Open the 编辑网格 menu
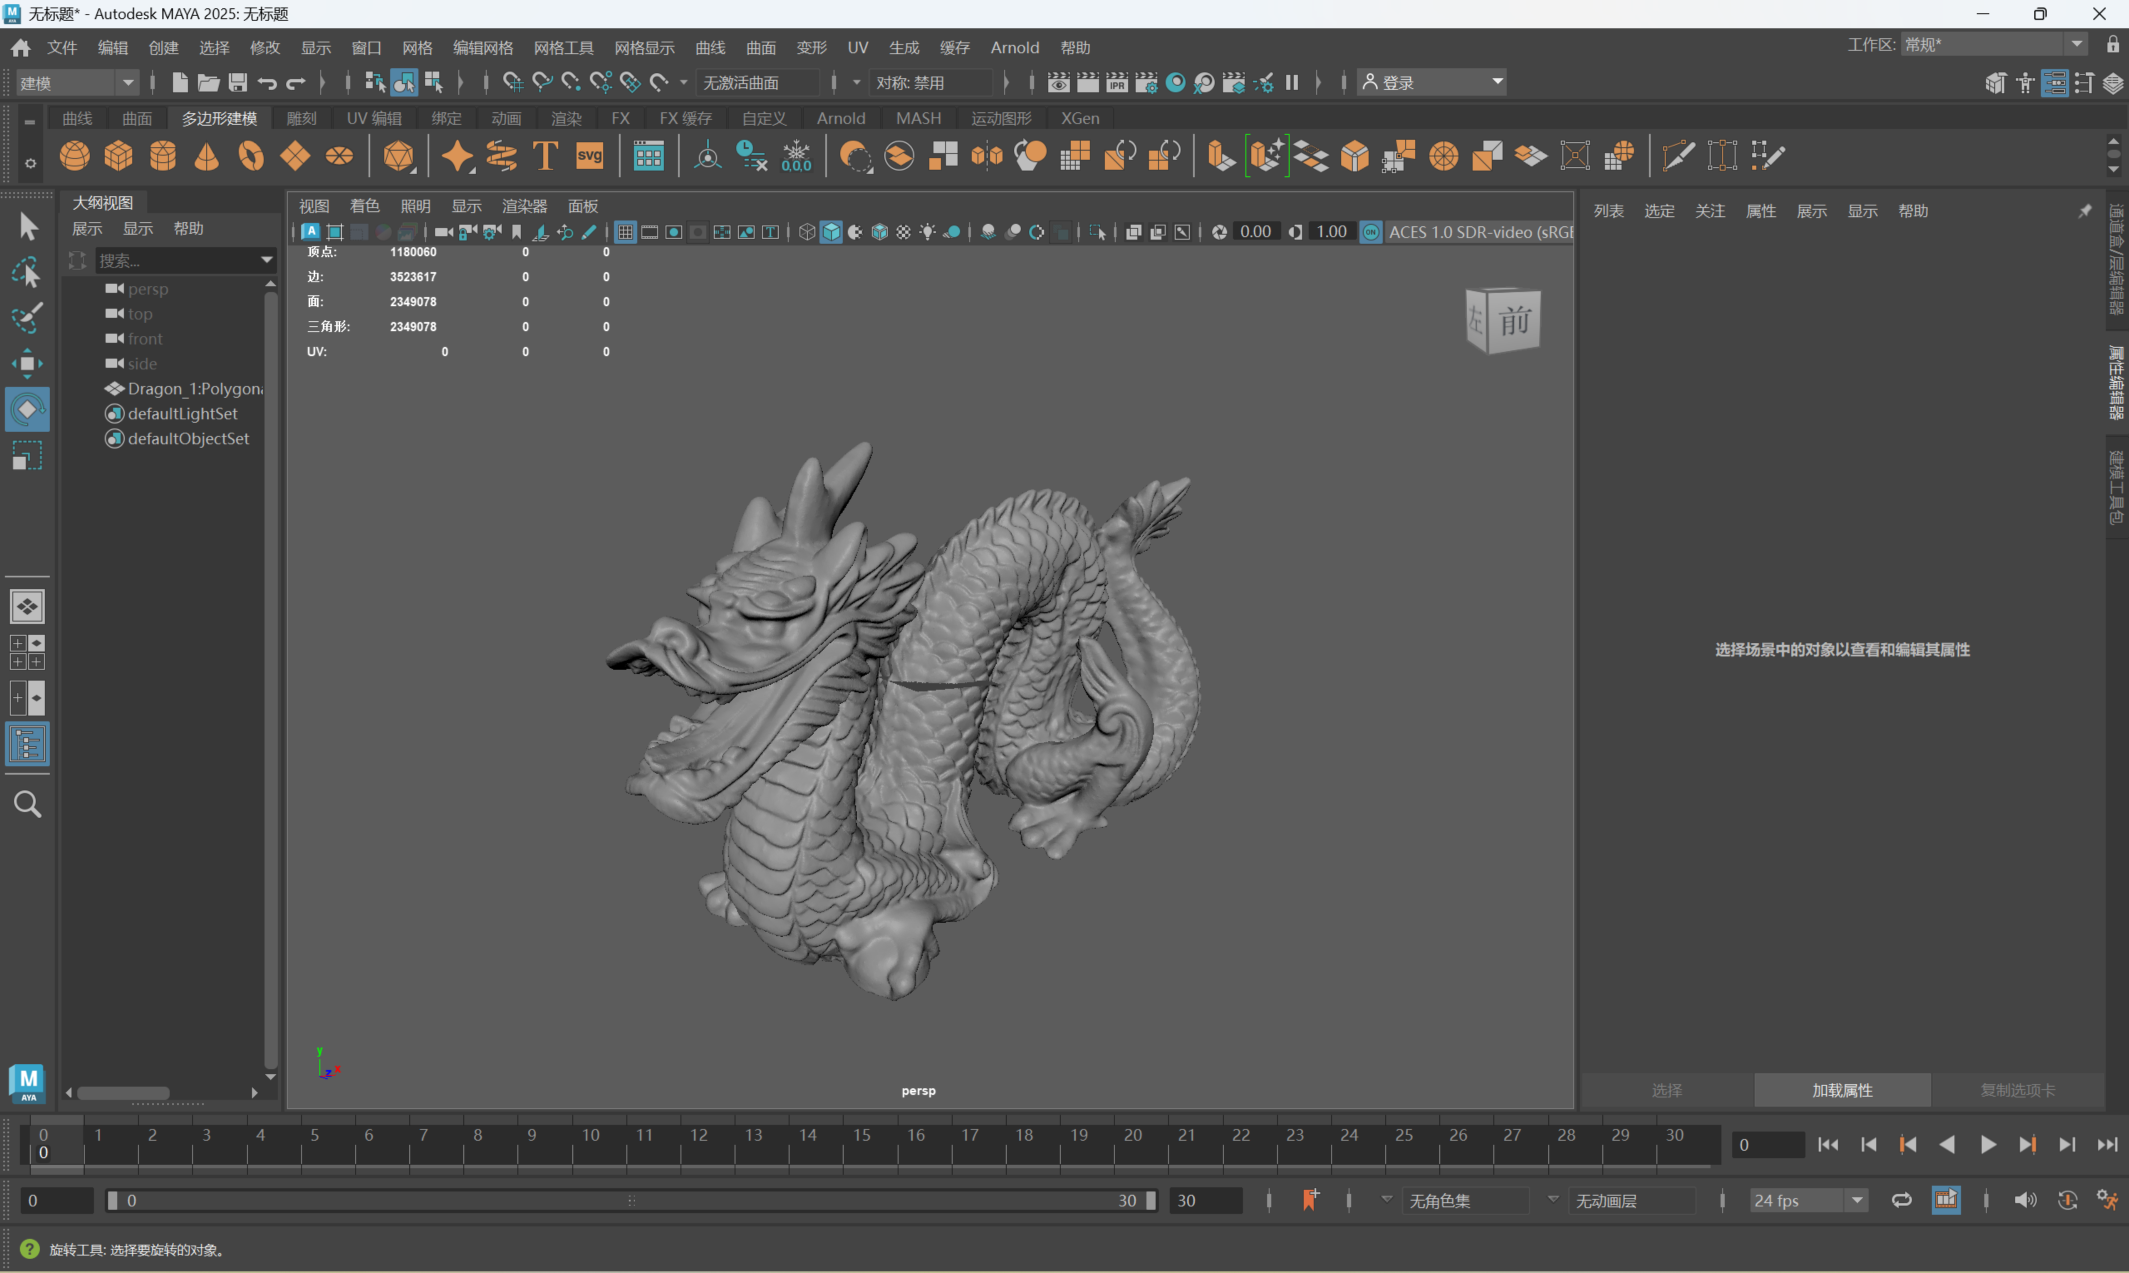The height and width of the screenshot is (1273, 2129). (482, 48)
